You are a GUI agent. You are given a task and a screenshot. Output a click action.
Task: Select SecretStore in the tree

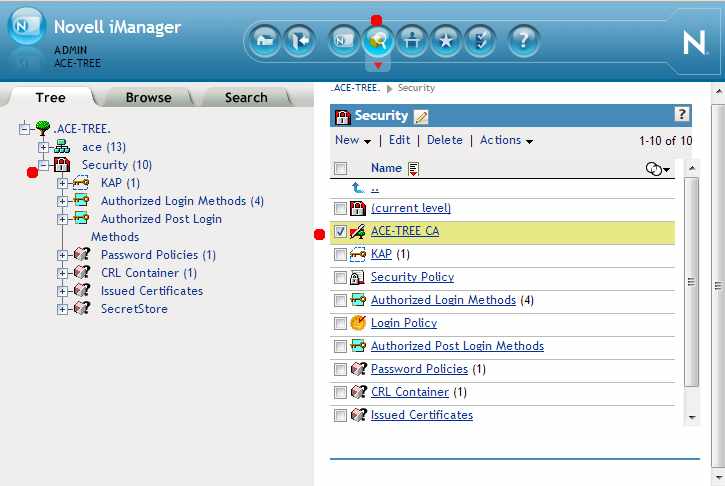pyautogui.click(x=134, y=309)
